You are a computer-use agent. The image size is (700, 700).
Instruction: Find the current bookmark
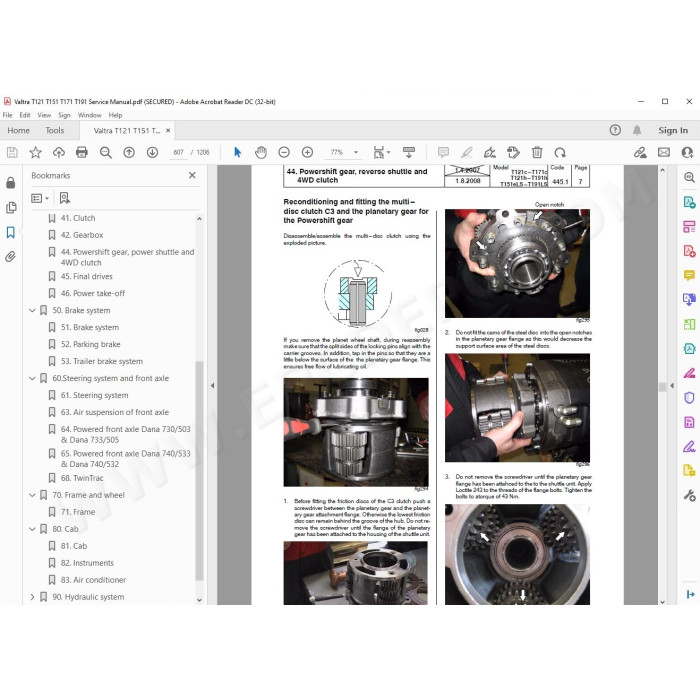coord(65,198)
